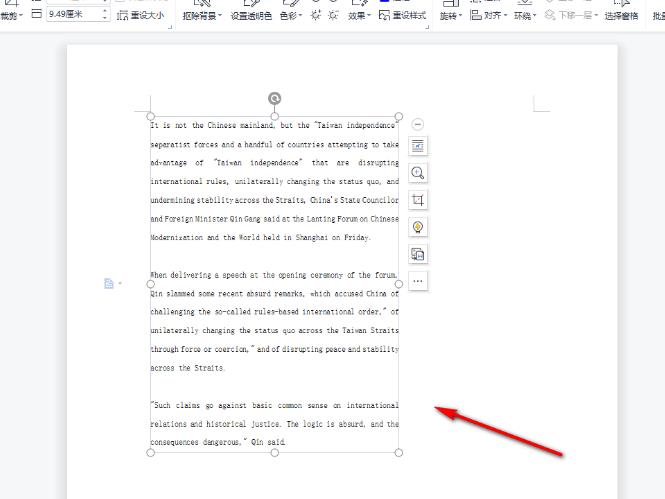Click the crop icon in floating toolbar

click(x=418, y=200)
